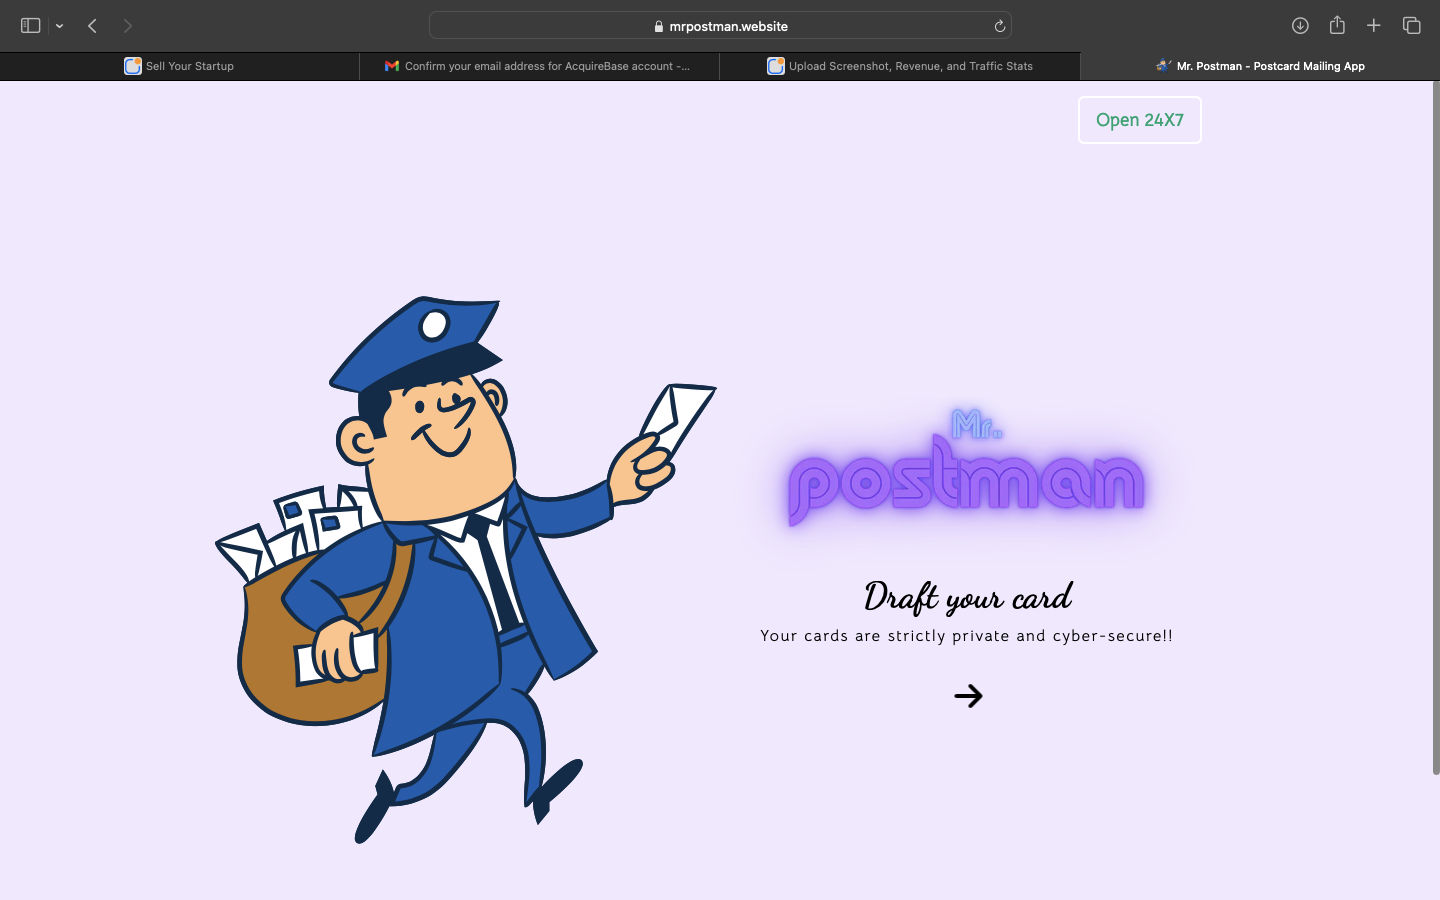Show the downloads list
The height and width of the screenshot is (900, 1440).
(1300, 26)
